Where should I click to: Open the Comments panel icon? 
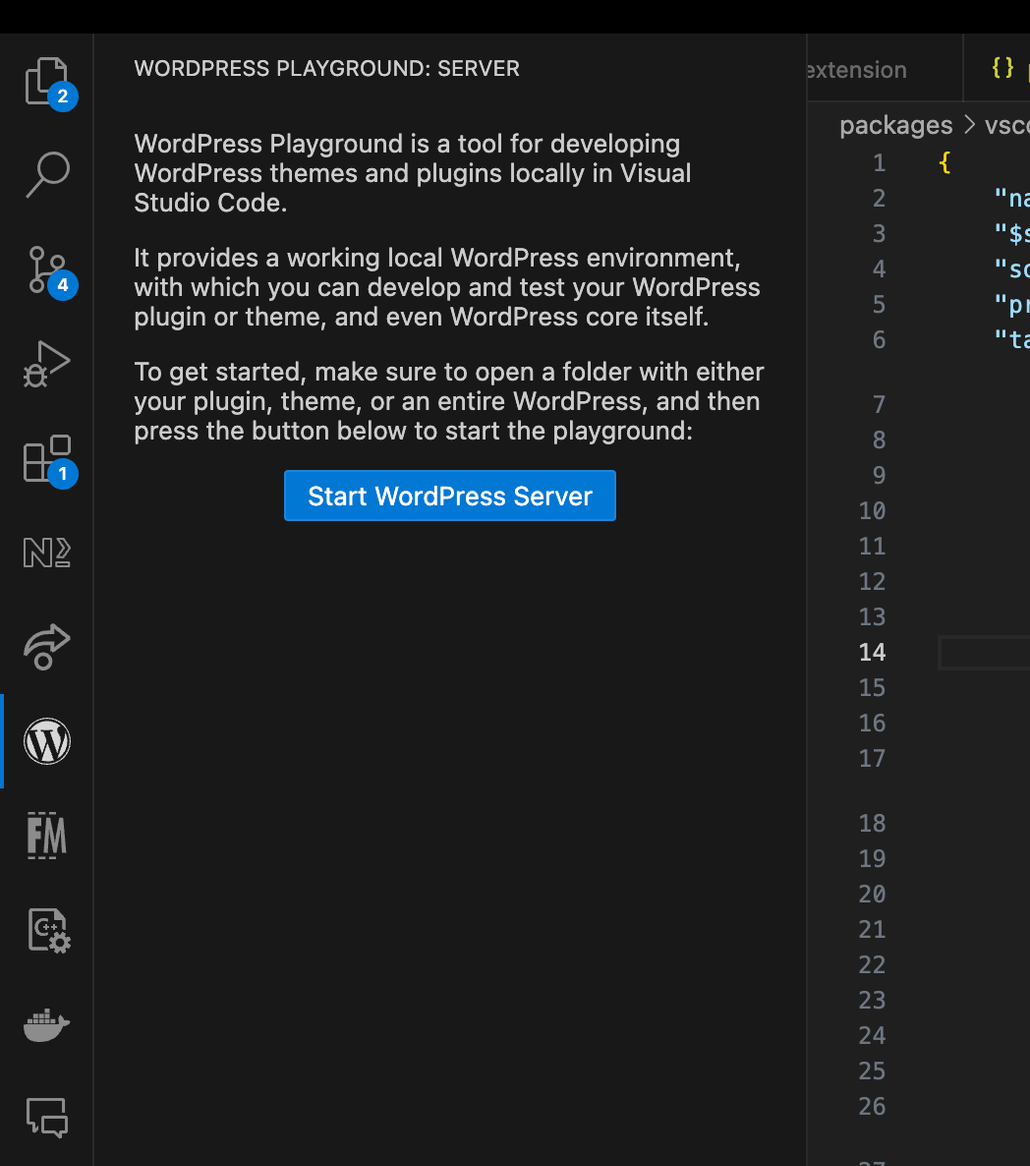(46, 1119)
